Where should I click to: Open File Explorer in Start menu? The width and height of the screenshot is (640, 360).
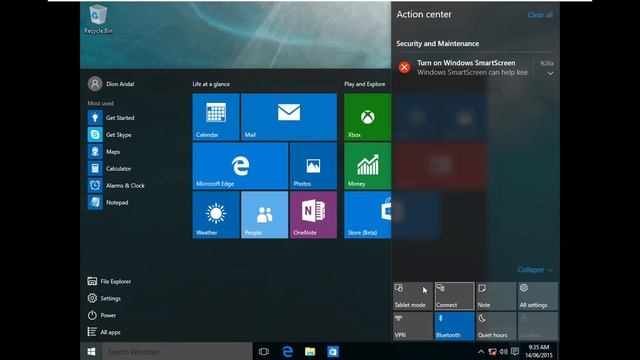[x=109, y=281]
